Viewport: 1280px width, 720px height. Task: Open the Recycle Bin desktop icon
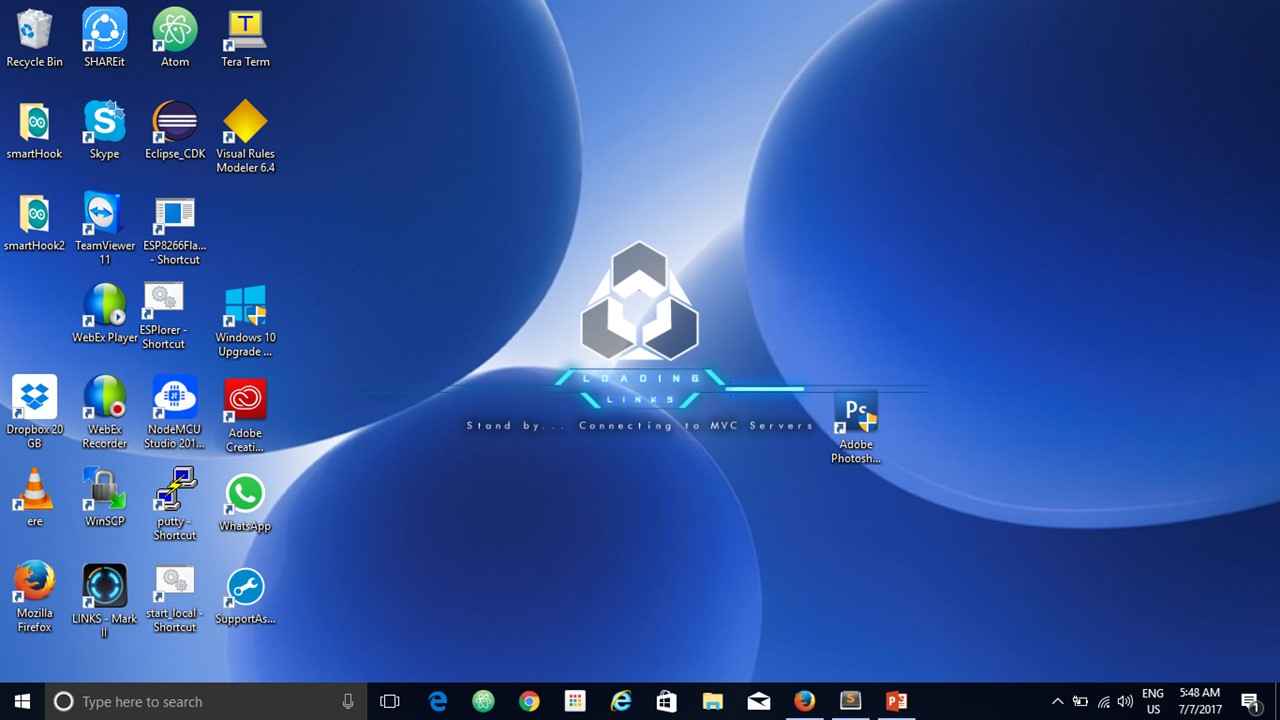[x=34, y=39]
